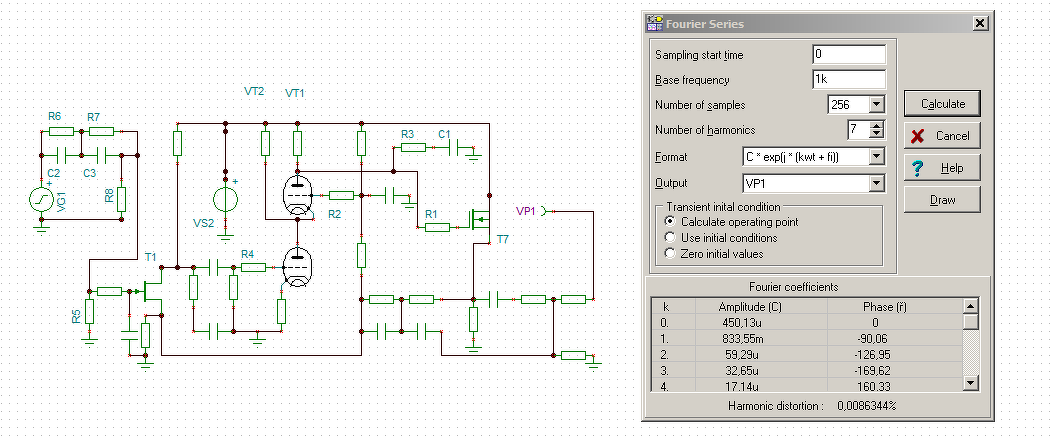Click the VT2 label in the schematic

click(x=254, y=91)
